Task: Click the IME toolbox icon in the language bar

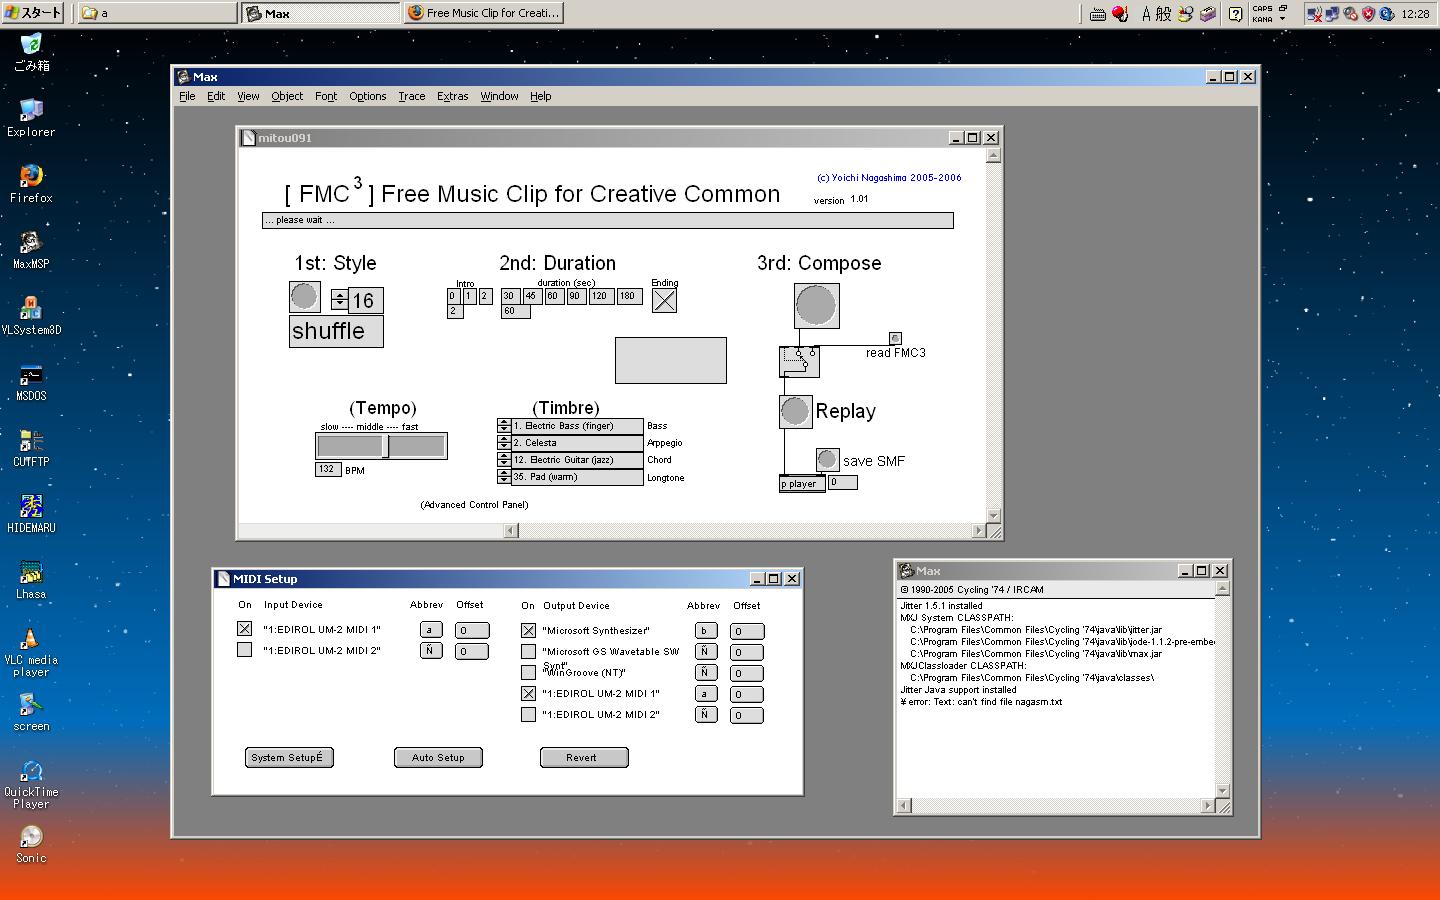Action: [1208, 14]
